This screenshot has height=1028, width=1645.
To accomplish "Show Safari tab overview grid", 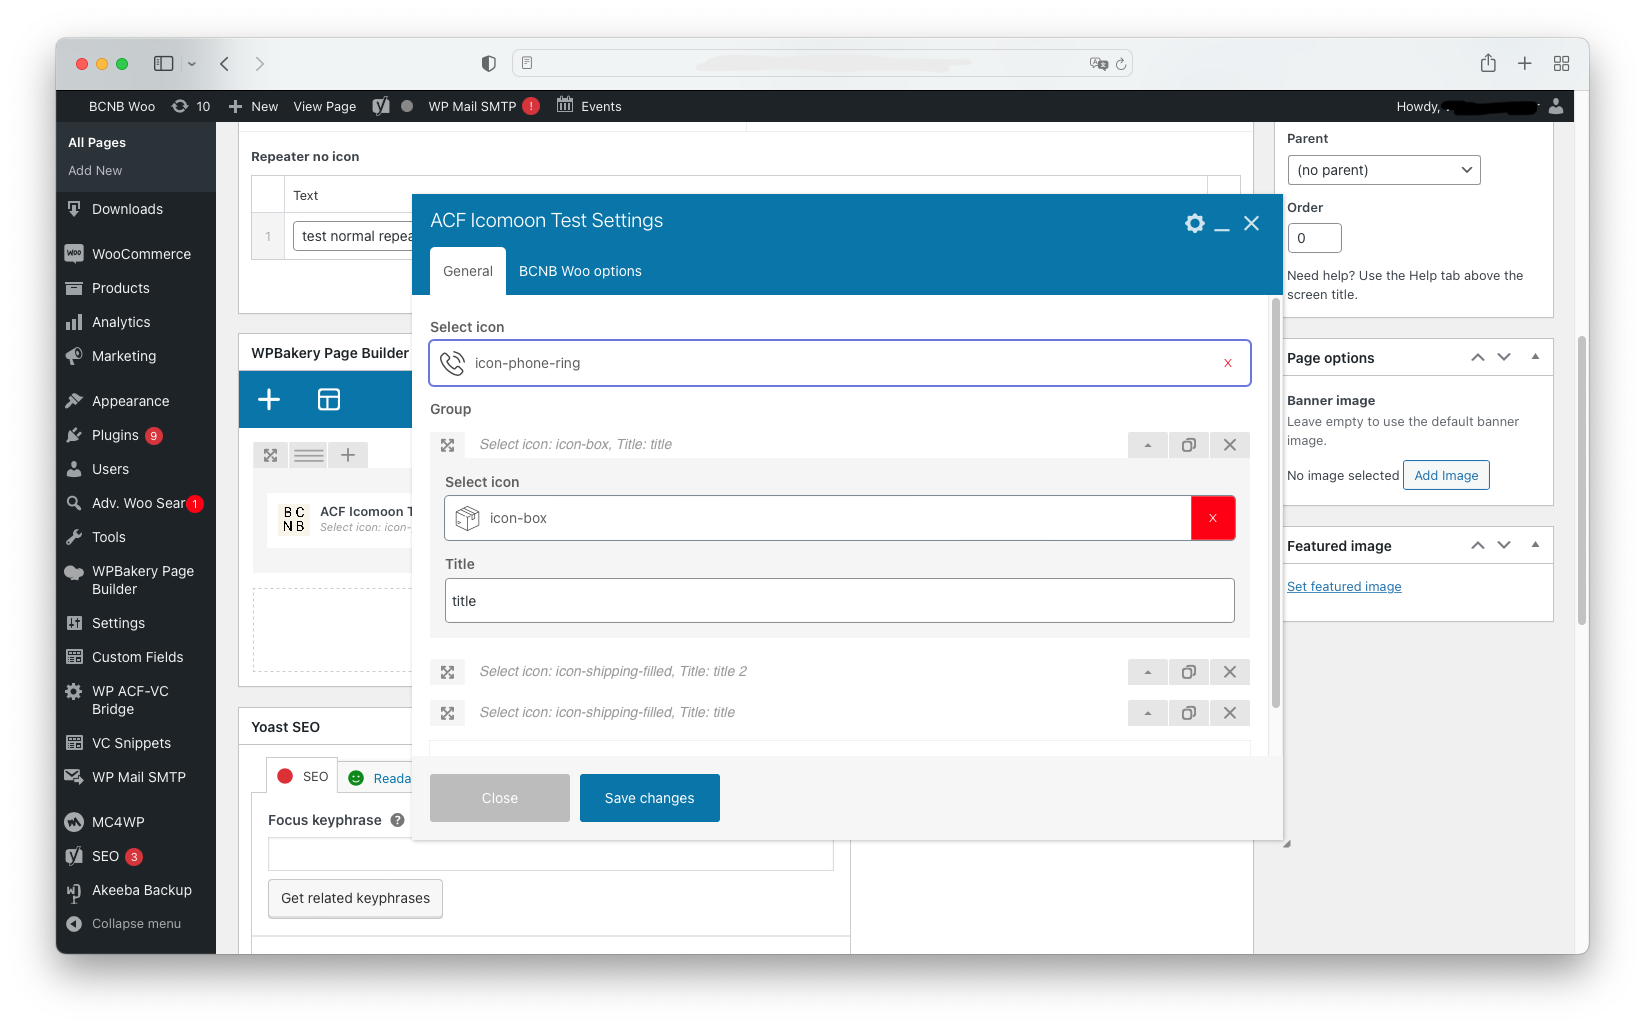I will tap(1561, 63).
